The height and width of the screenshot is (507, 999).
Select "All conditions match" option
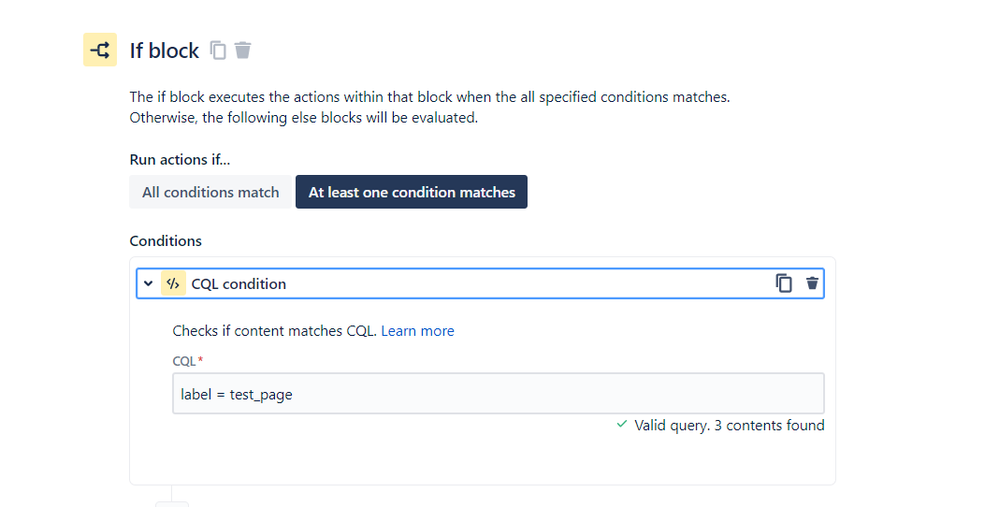(210, 192)
